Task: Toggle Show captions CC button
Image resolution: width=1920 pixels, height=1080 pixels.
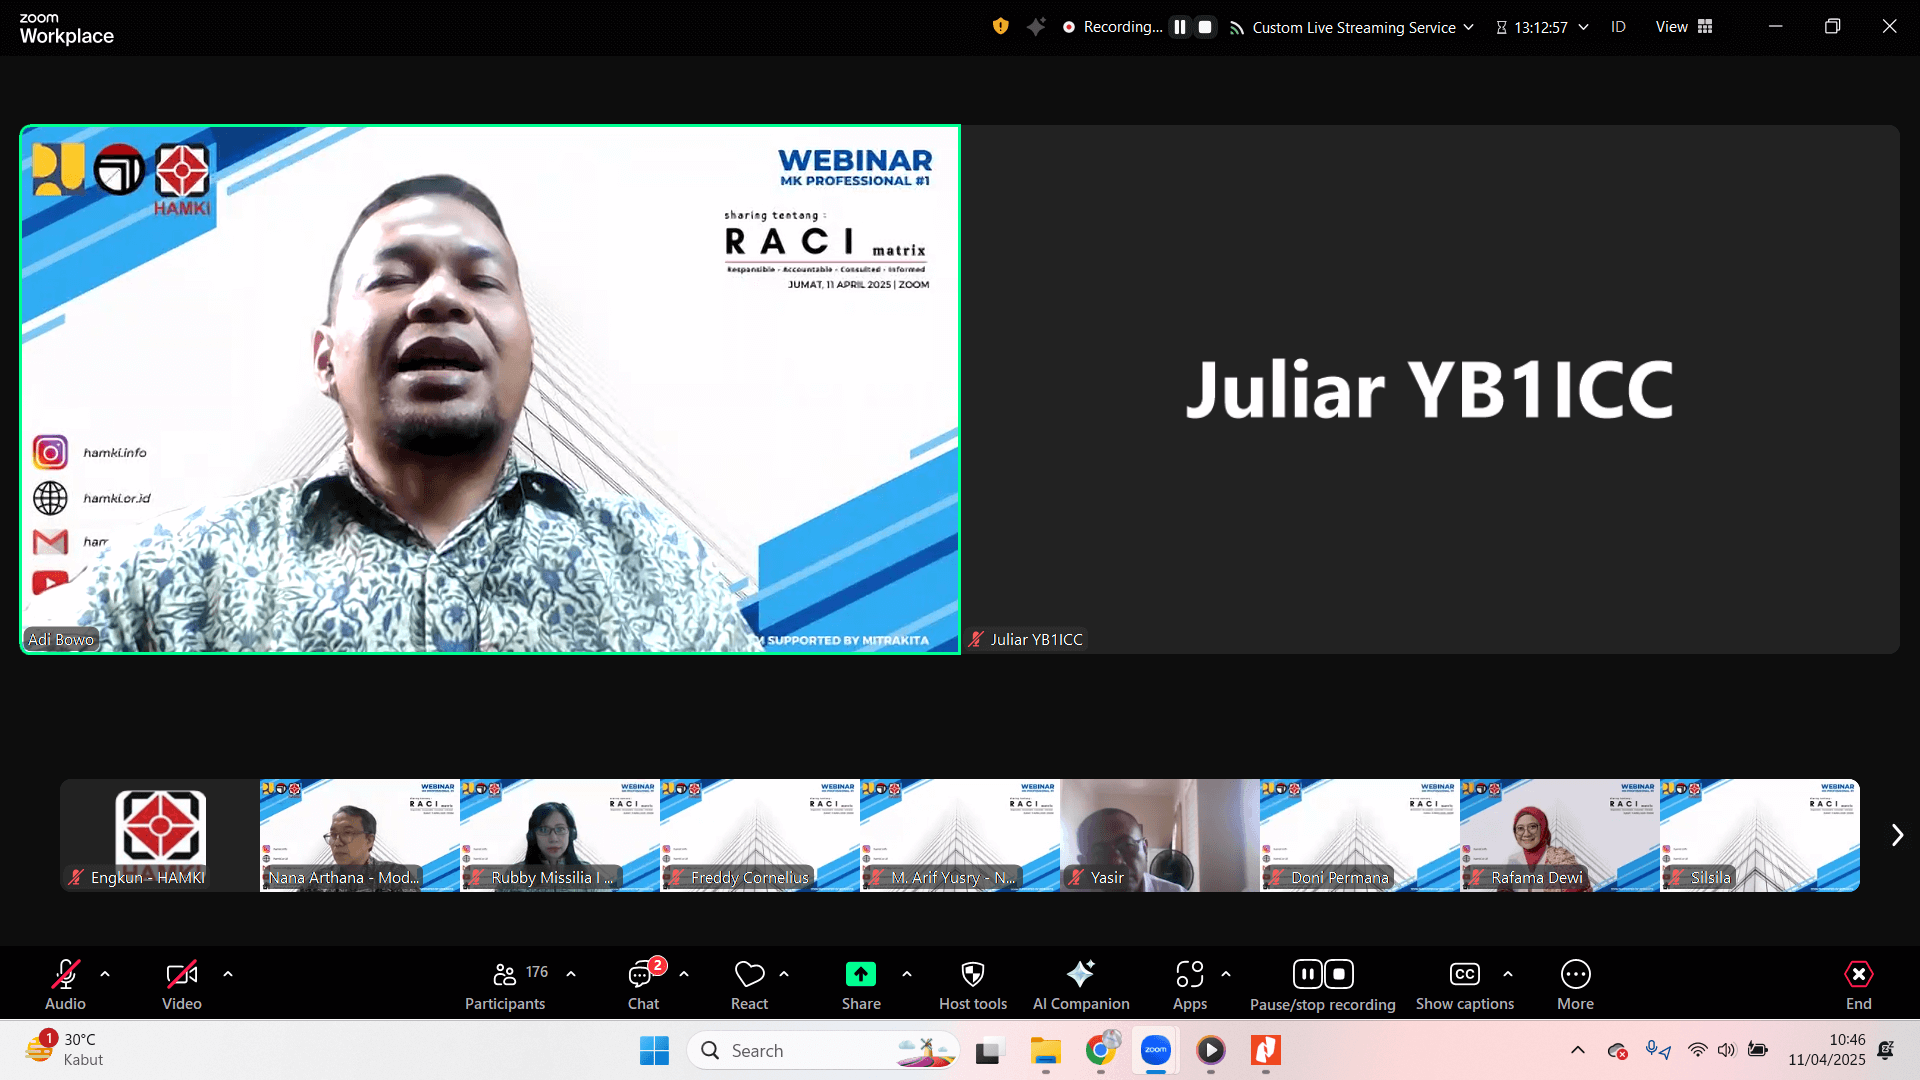Action: pos(1464,974)
